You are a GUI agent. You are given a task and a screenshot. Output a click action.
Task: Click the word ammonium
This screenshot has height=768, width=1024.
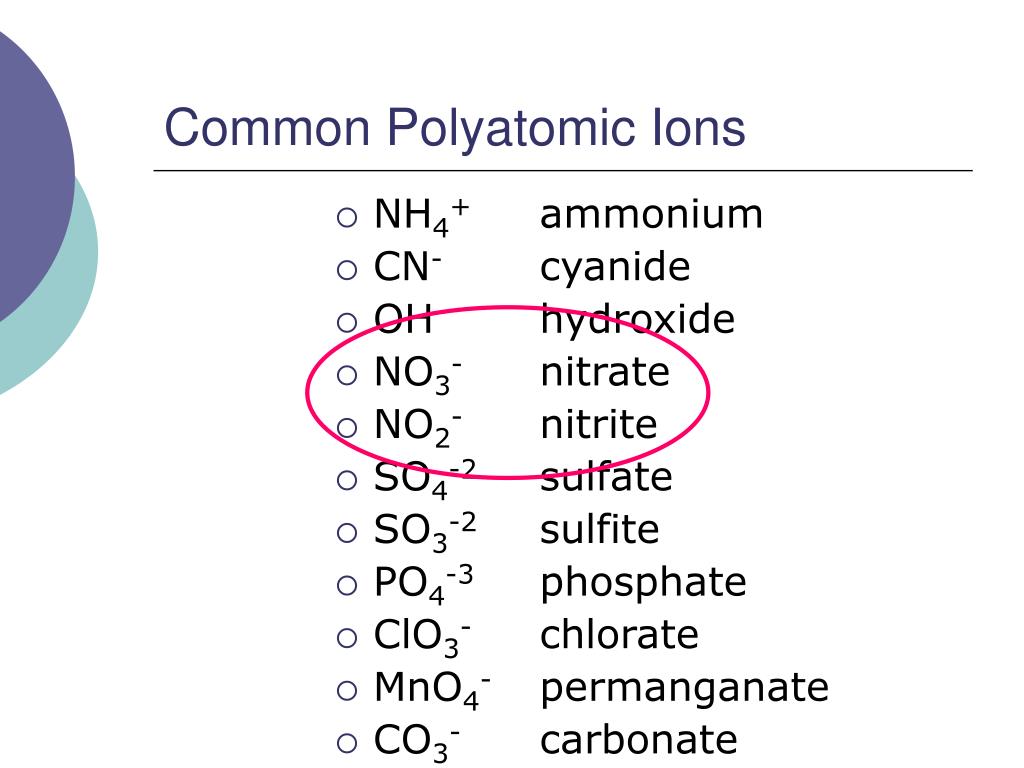[651, 214]
